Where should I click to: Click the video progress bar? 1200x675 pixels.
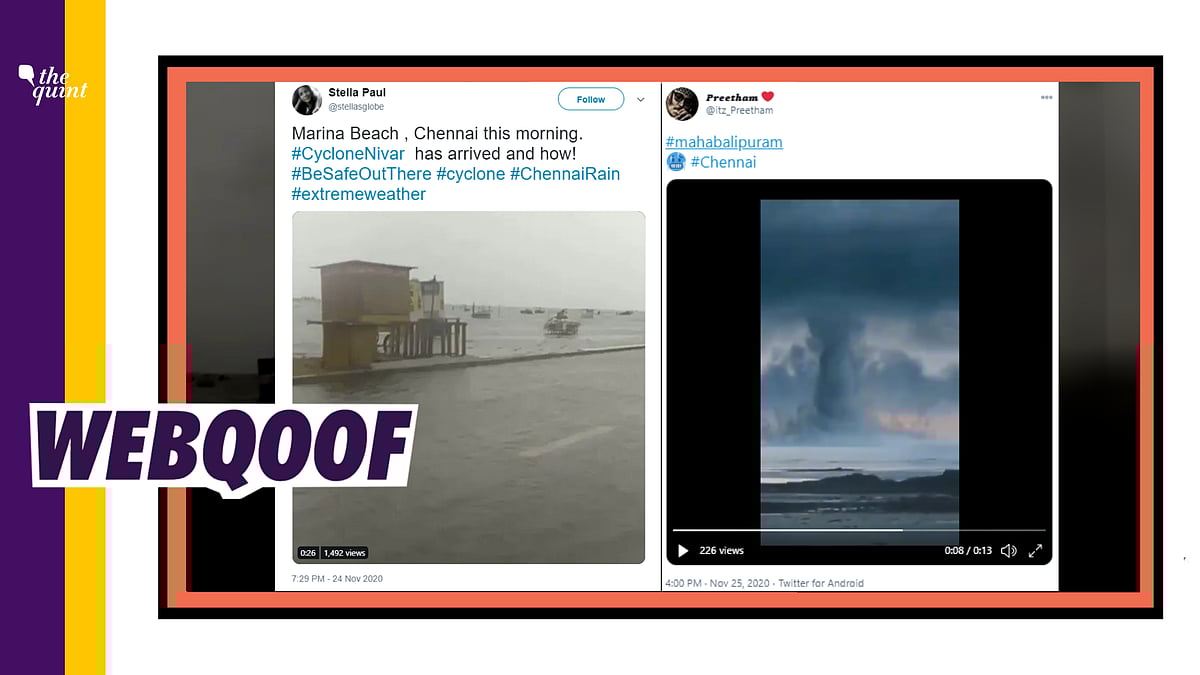(x=859, y=530)
